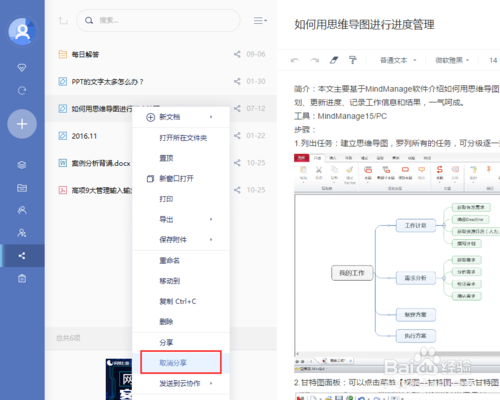Open the list view options dropdown
Image resolution: width=500 pixels, height=400 pixels.
[260, 21]
